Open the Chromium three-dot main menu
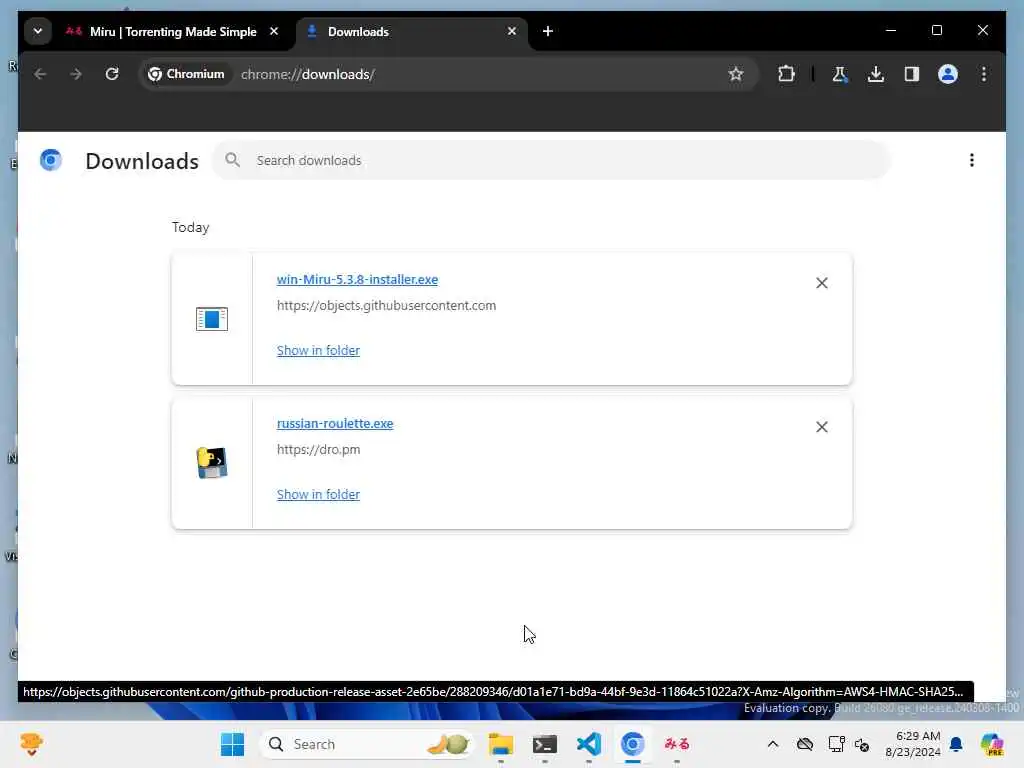 pos(984,74)
